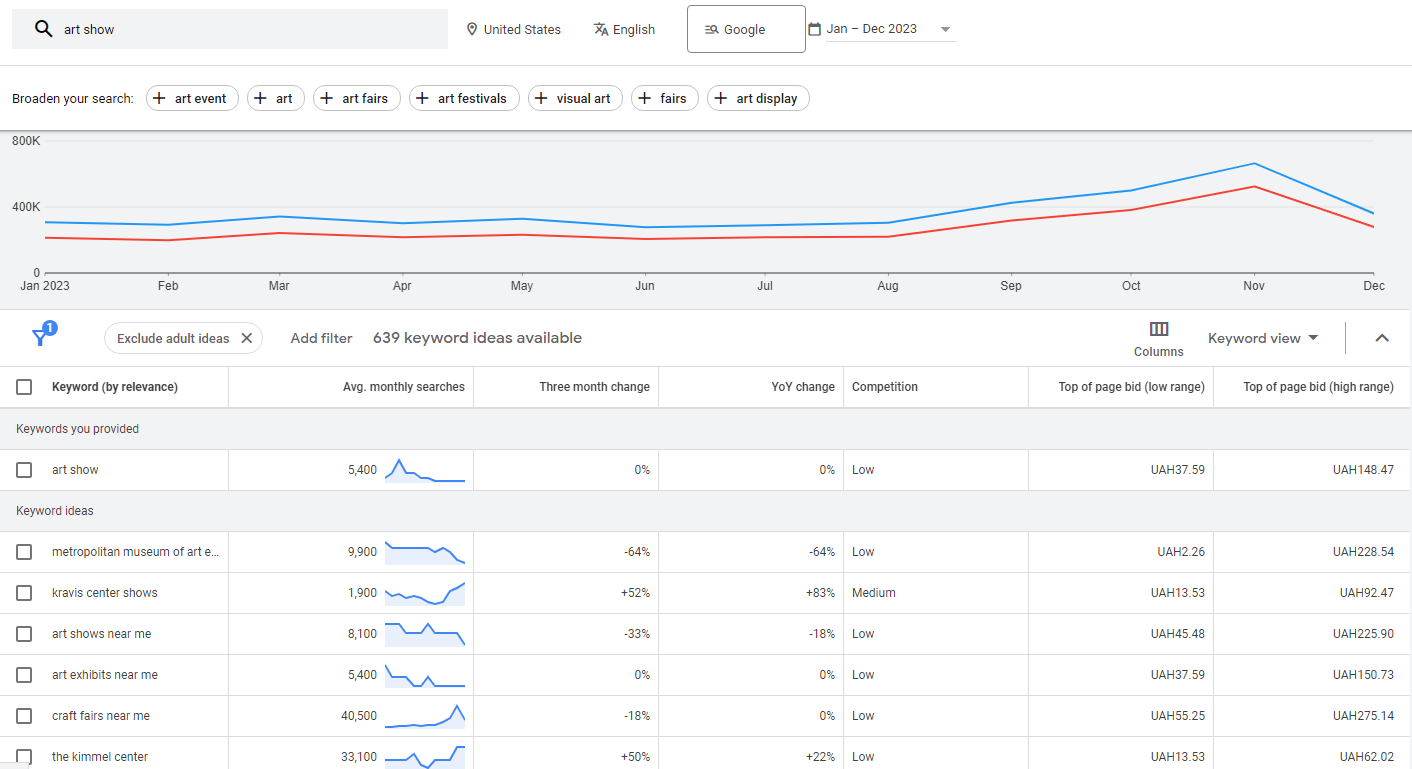1412x769 pixels.
Task: Open the Keyword view dropdown
Action: (1263, 338)
